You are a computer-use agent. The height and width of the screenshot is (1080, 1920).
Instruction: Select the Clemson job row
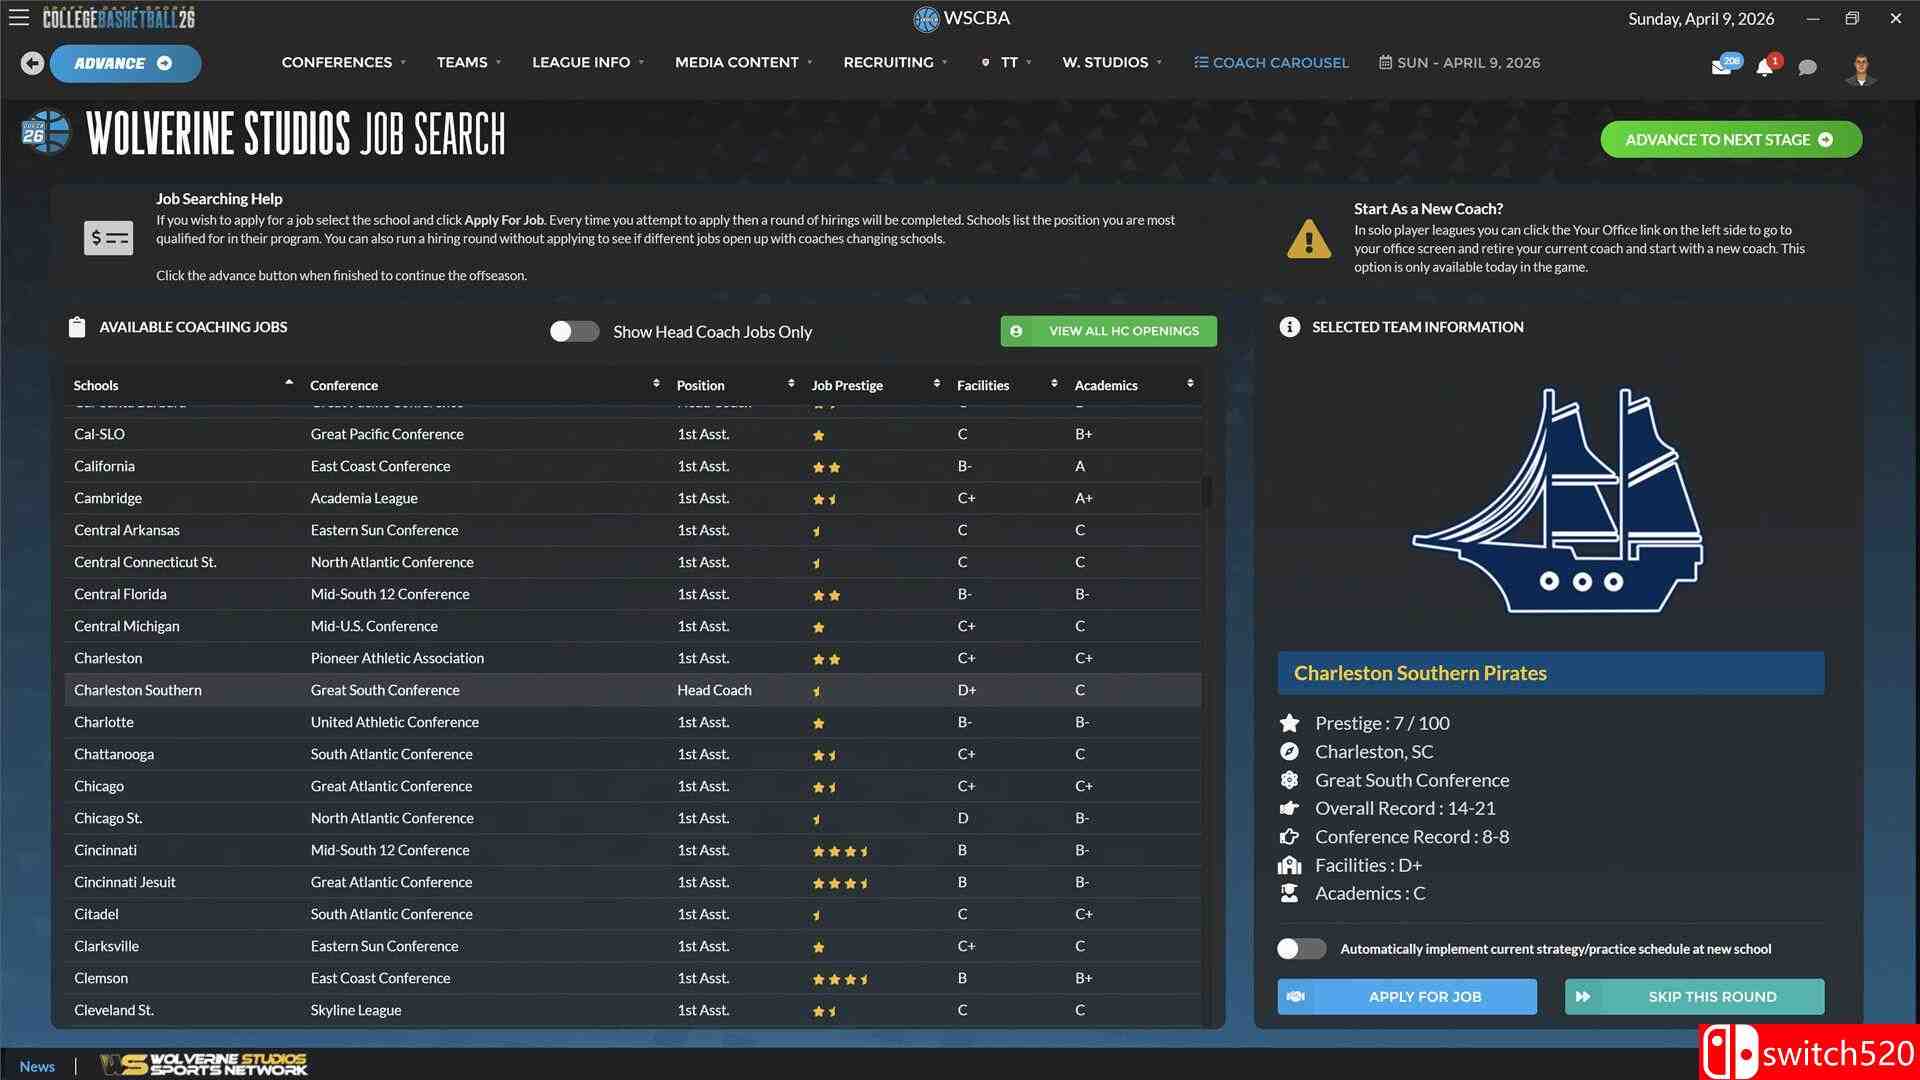coord(633,978)
